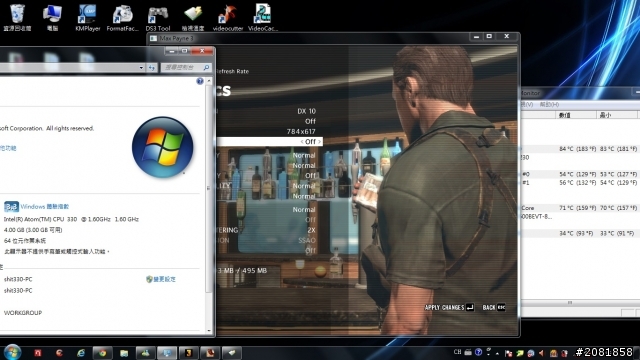The width and height of the screenshot is (640, 360).
Task: Select the Off value above 784x617
Action: tap(310, 121)
